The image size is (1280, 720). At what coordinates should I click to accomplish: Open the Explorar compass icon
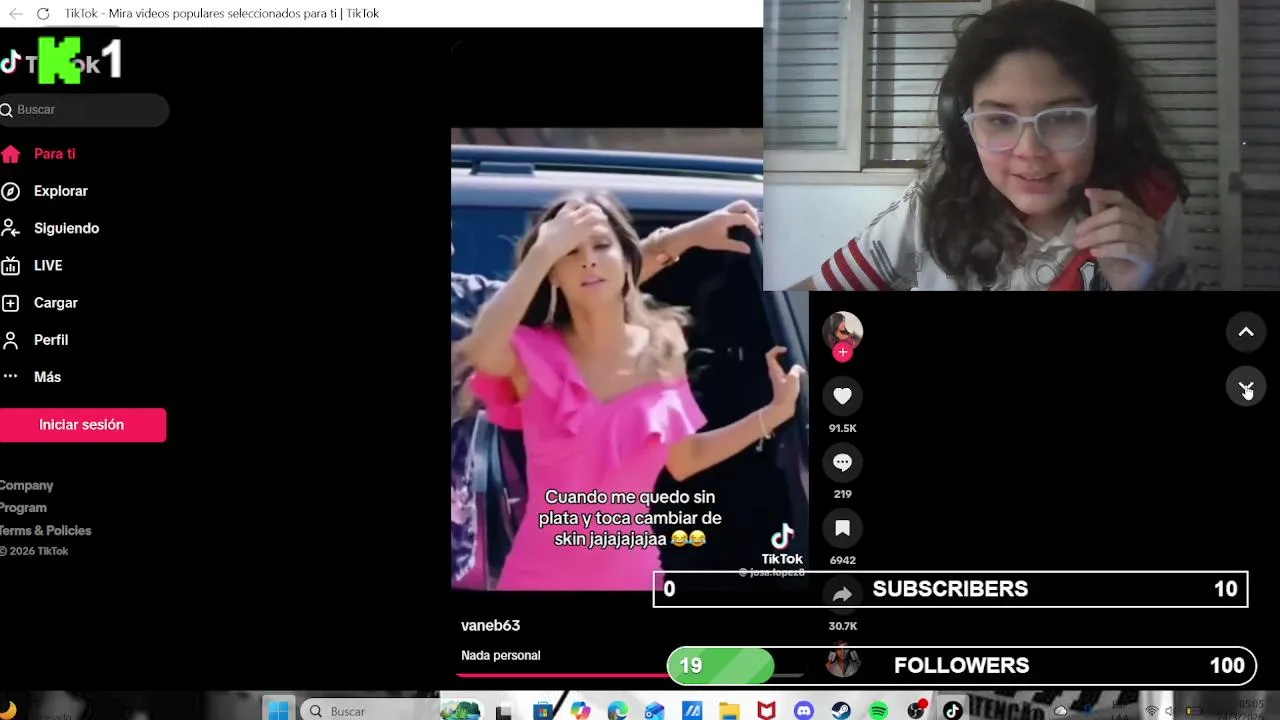[10, 191]
